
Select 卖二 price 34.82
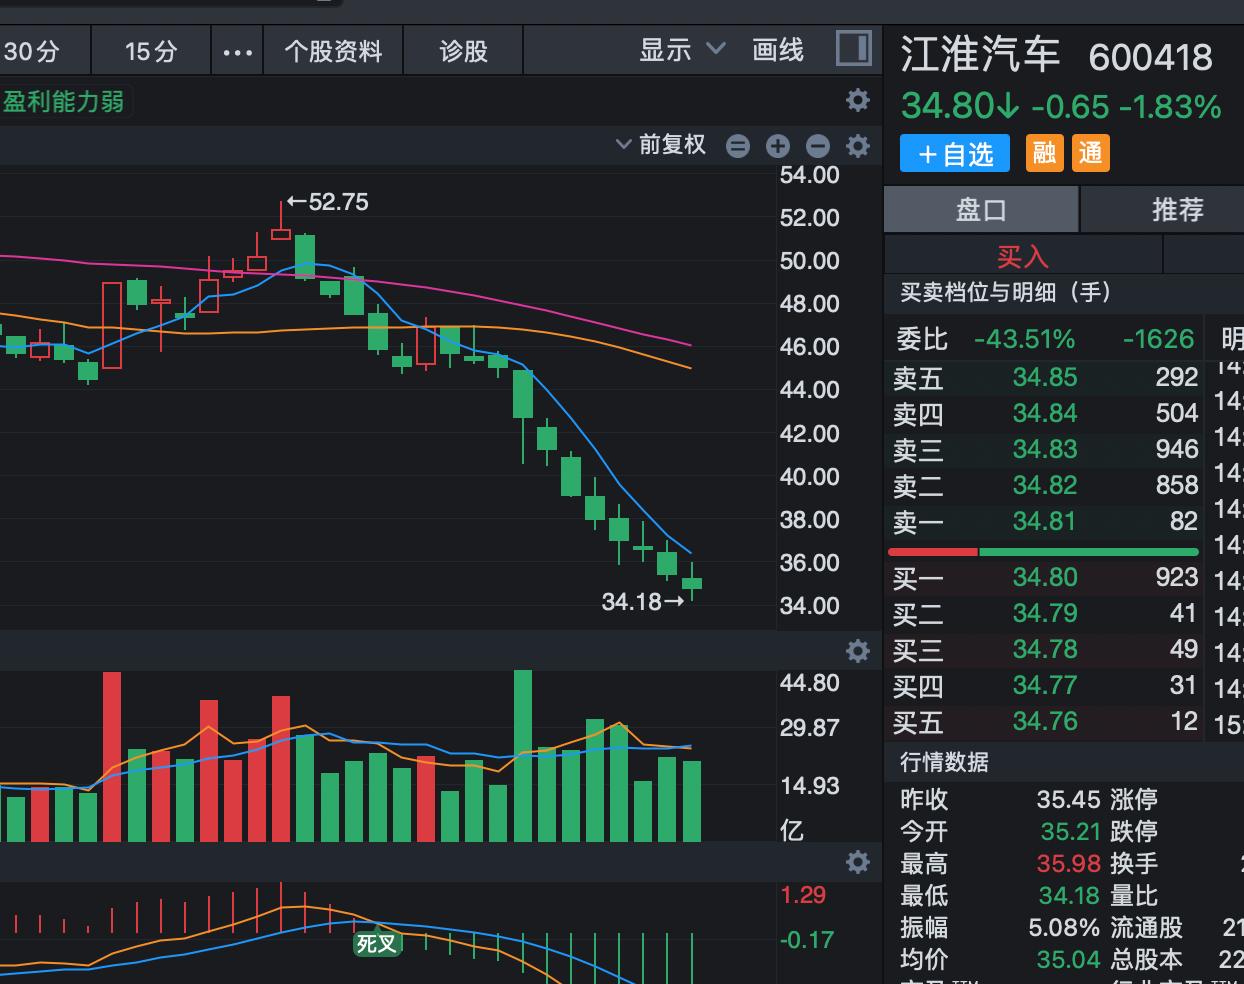pyautogui.click(x=1045, y=485)
